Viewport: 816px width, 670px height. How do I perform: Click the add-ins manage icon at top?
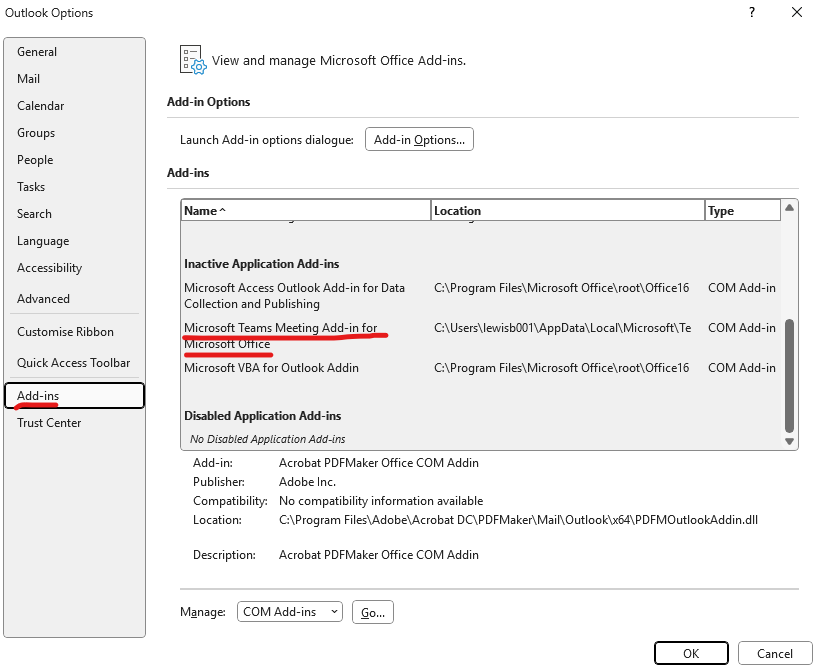[193, 60]
